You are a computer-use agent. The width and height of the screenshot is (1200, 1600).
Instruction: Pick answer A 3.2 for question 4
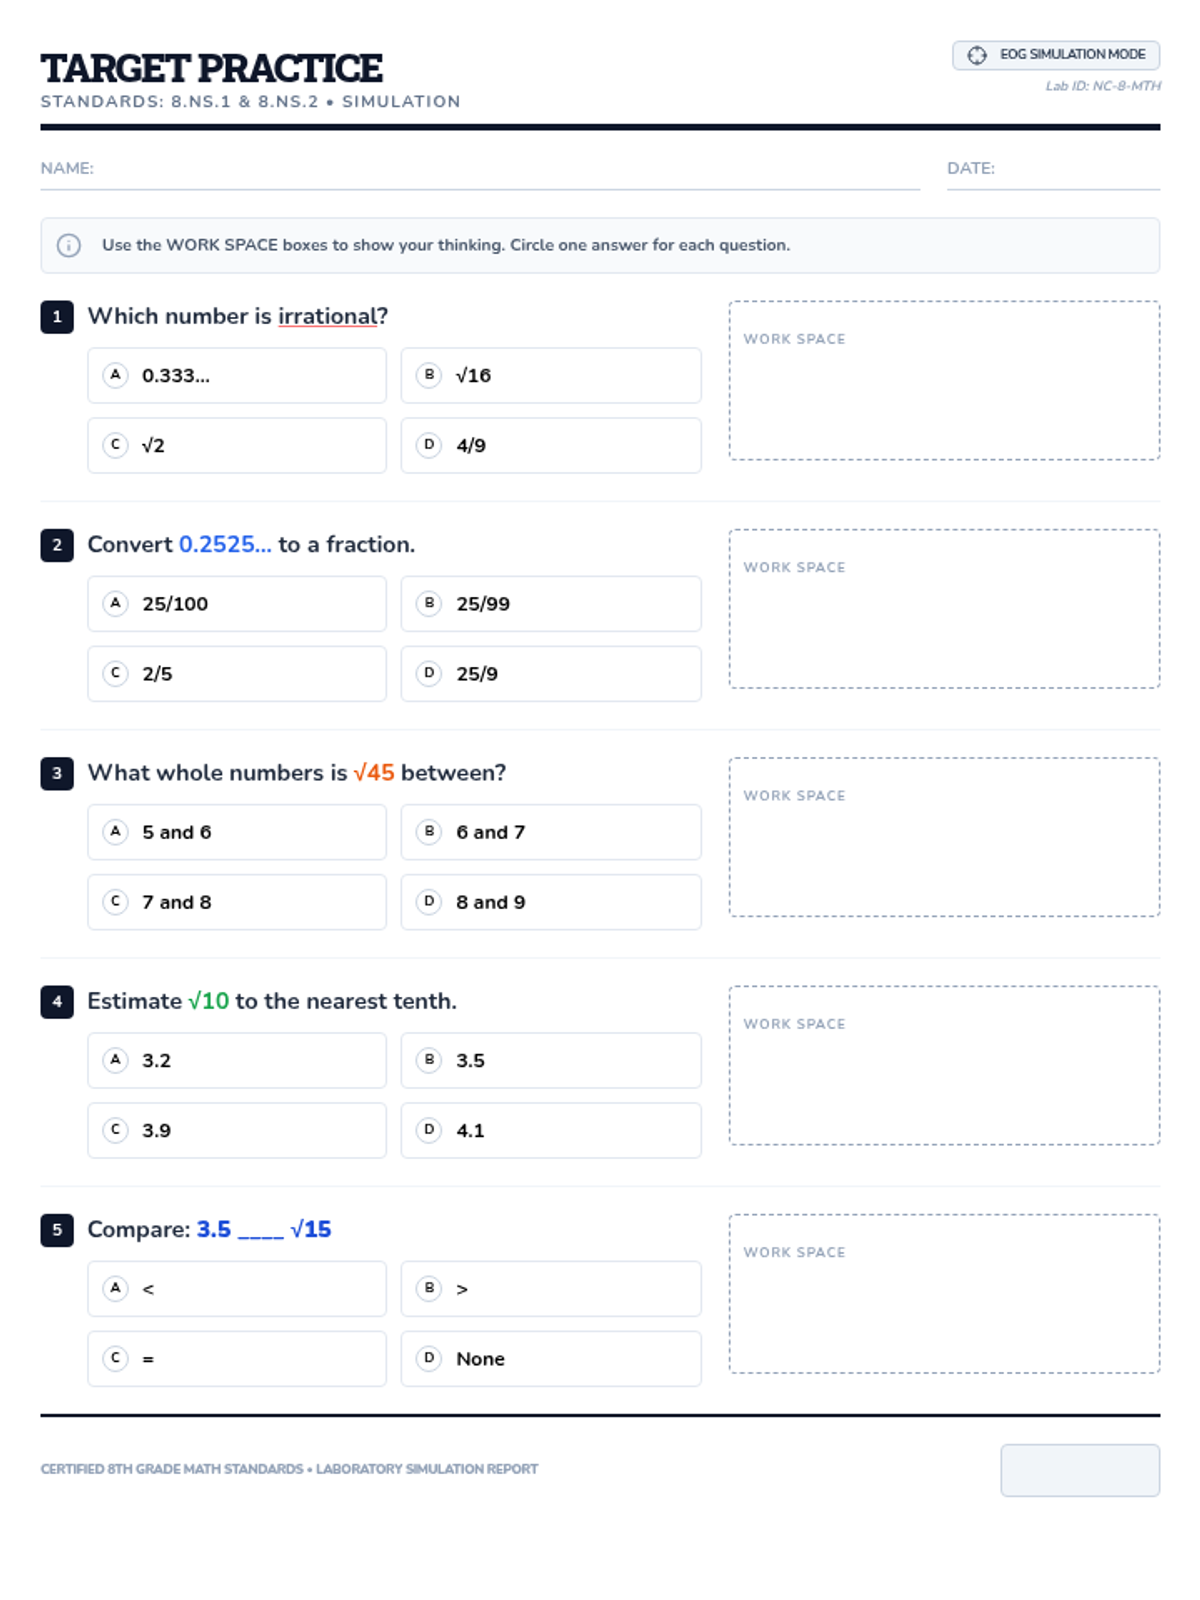(x=237, y=1060)
